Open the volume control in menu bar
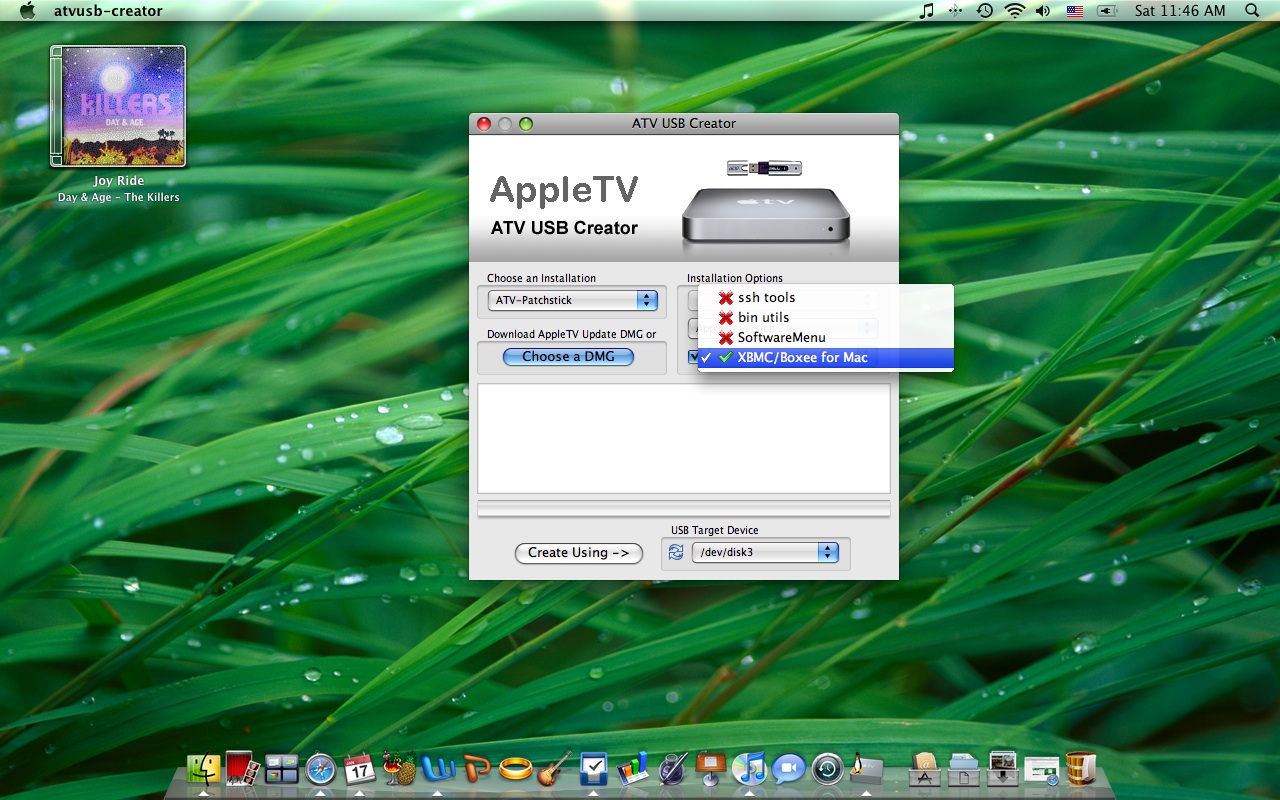This screenshot has width=1280, height=800. (x=1044, y=11)
